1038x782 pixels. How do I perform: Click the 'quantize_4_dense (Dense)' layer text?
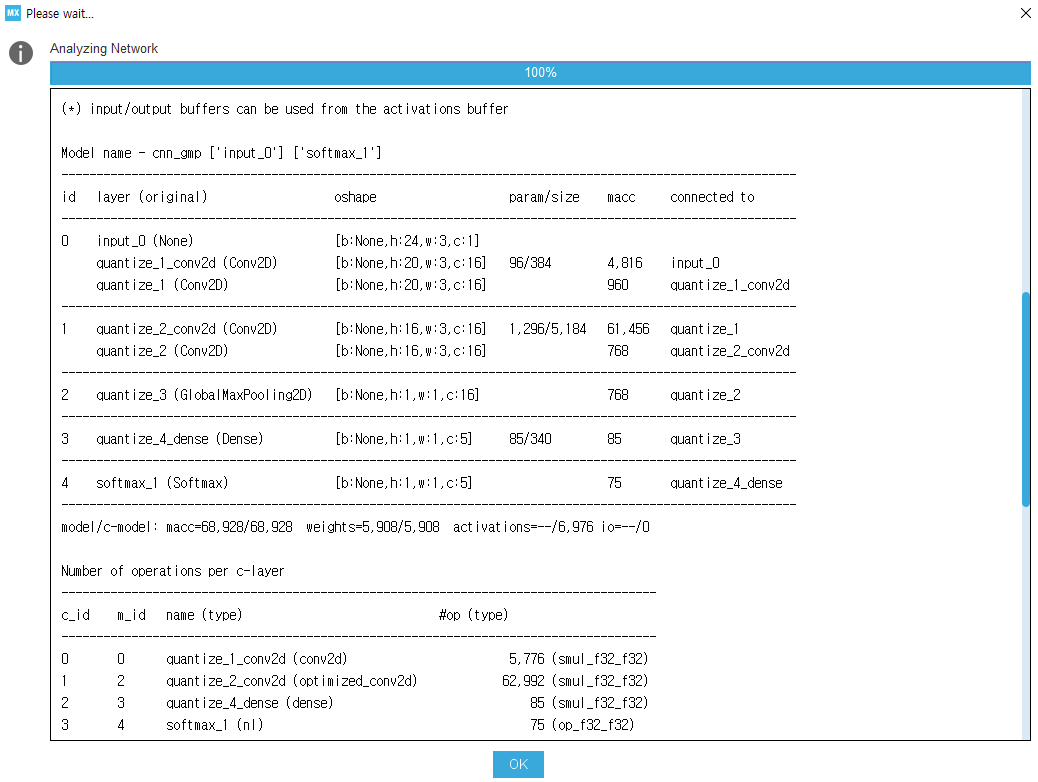tap(179, 439)
